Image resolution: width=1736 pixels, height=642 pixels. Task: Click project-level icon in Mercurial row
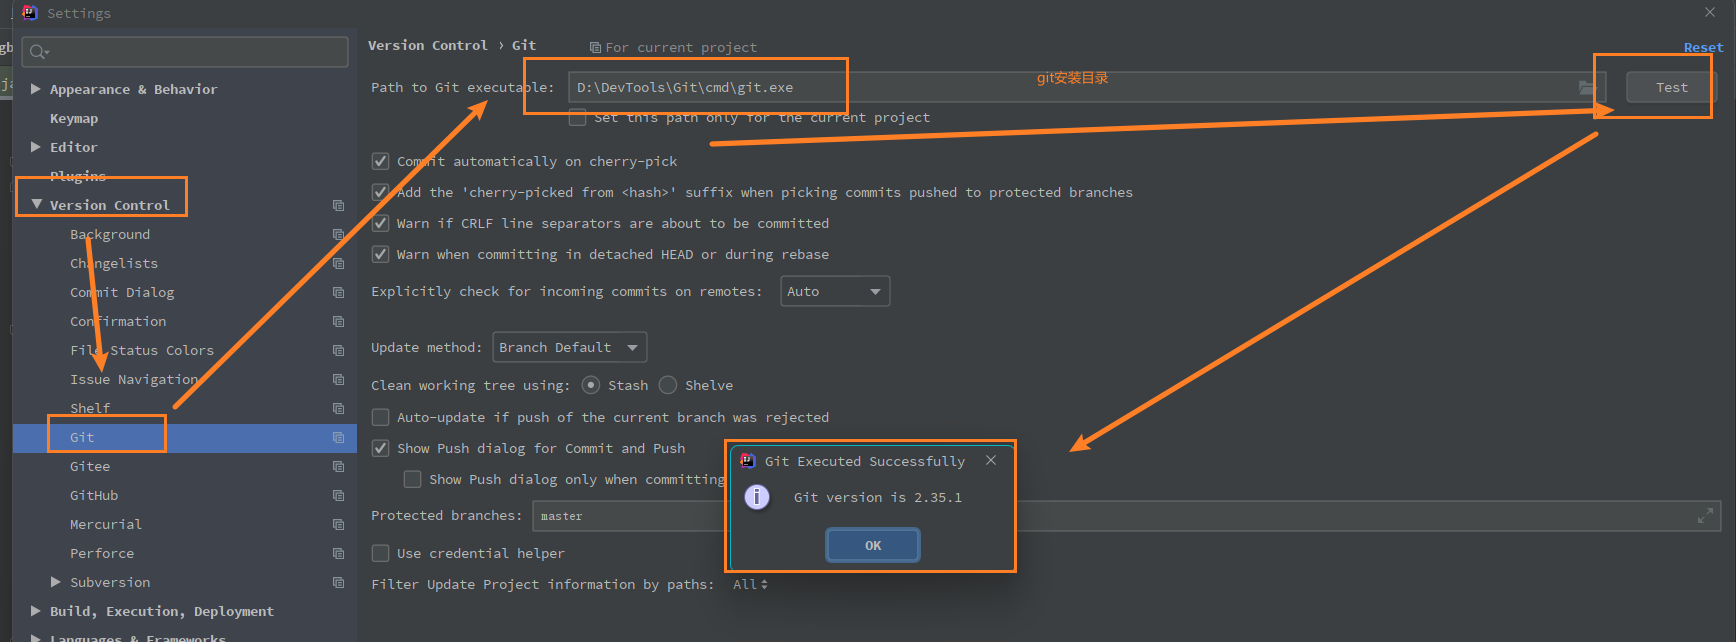click(338, 524)
